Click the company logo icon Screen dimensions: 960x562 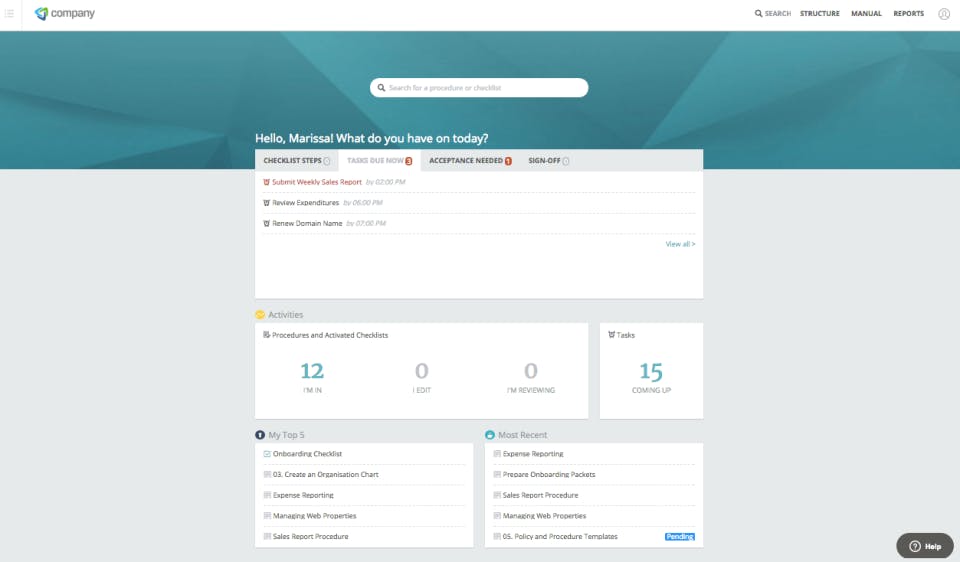[x=41, y=13]
